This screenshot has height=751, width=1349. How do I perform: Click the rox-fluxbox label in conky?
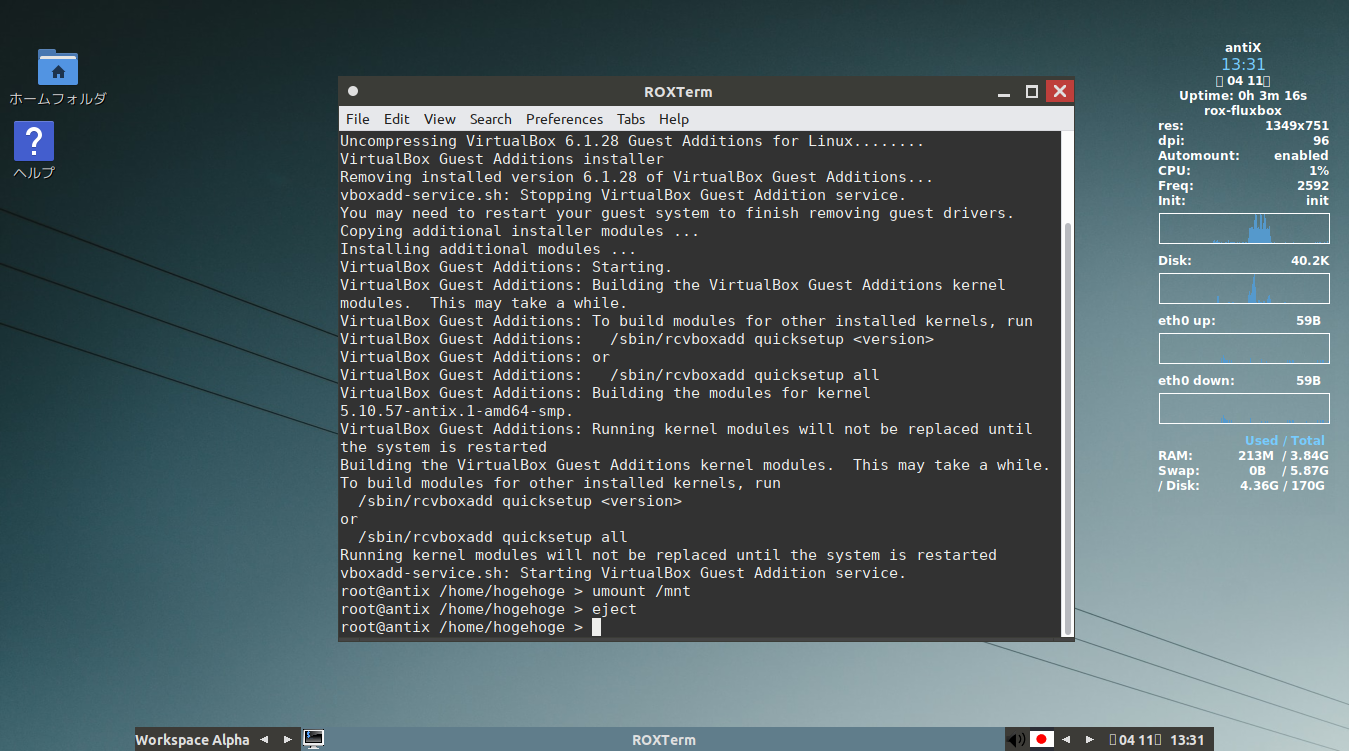(x=1243, y=111)
